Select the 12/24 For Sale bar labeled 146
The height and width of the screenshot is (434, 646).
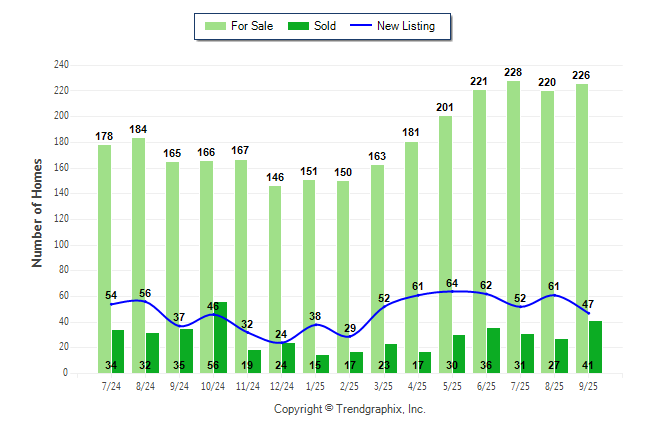pyautogui.click(x=275, y=270)
